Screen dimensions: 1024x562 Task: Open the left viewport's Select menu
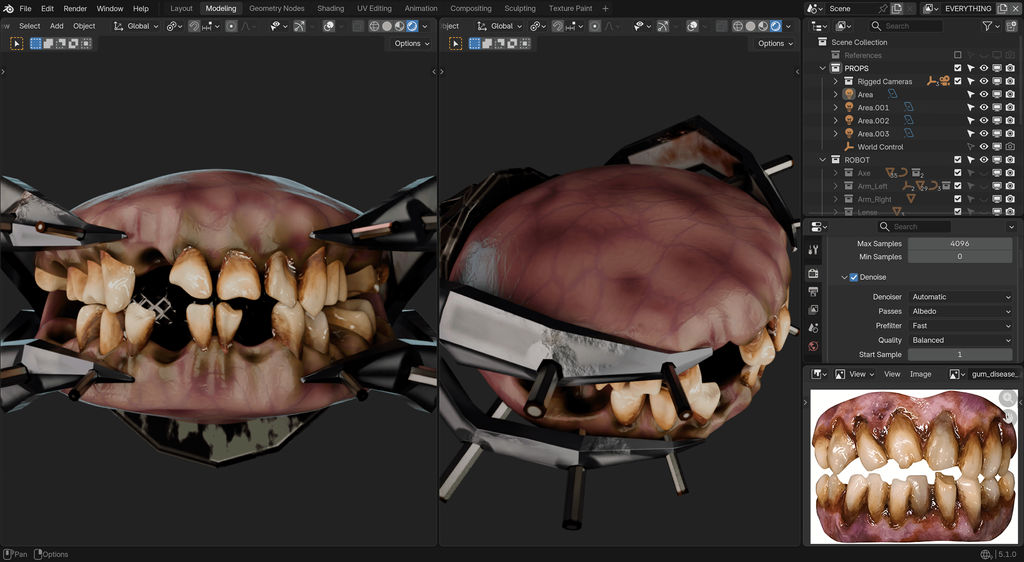pyautogui.click(x=29, y=26)
